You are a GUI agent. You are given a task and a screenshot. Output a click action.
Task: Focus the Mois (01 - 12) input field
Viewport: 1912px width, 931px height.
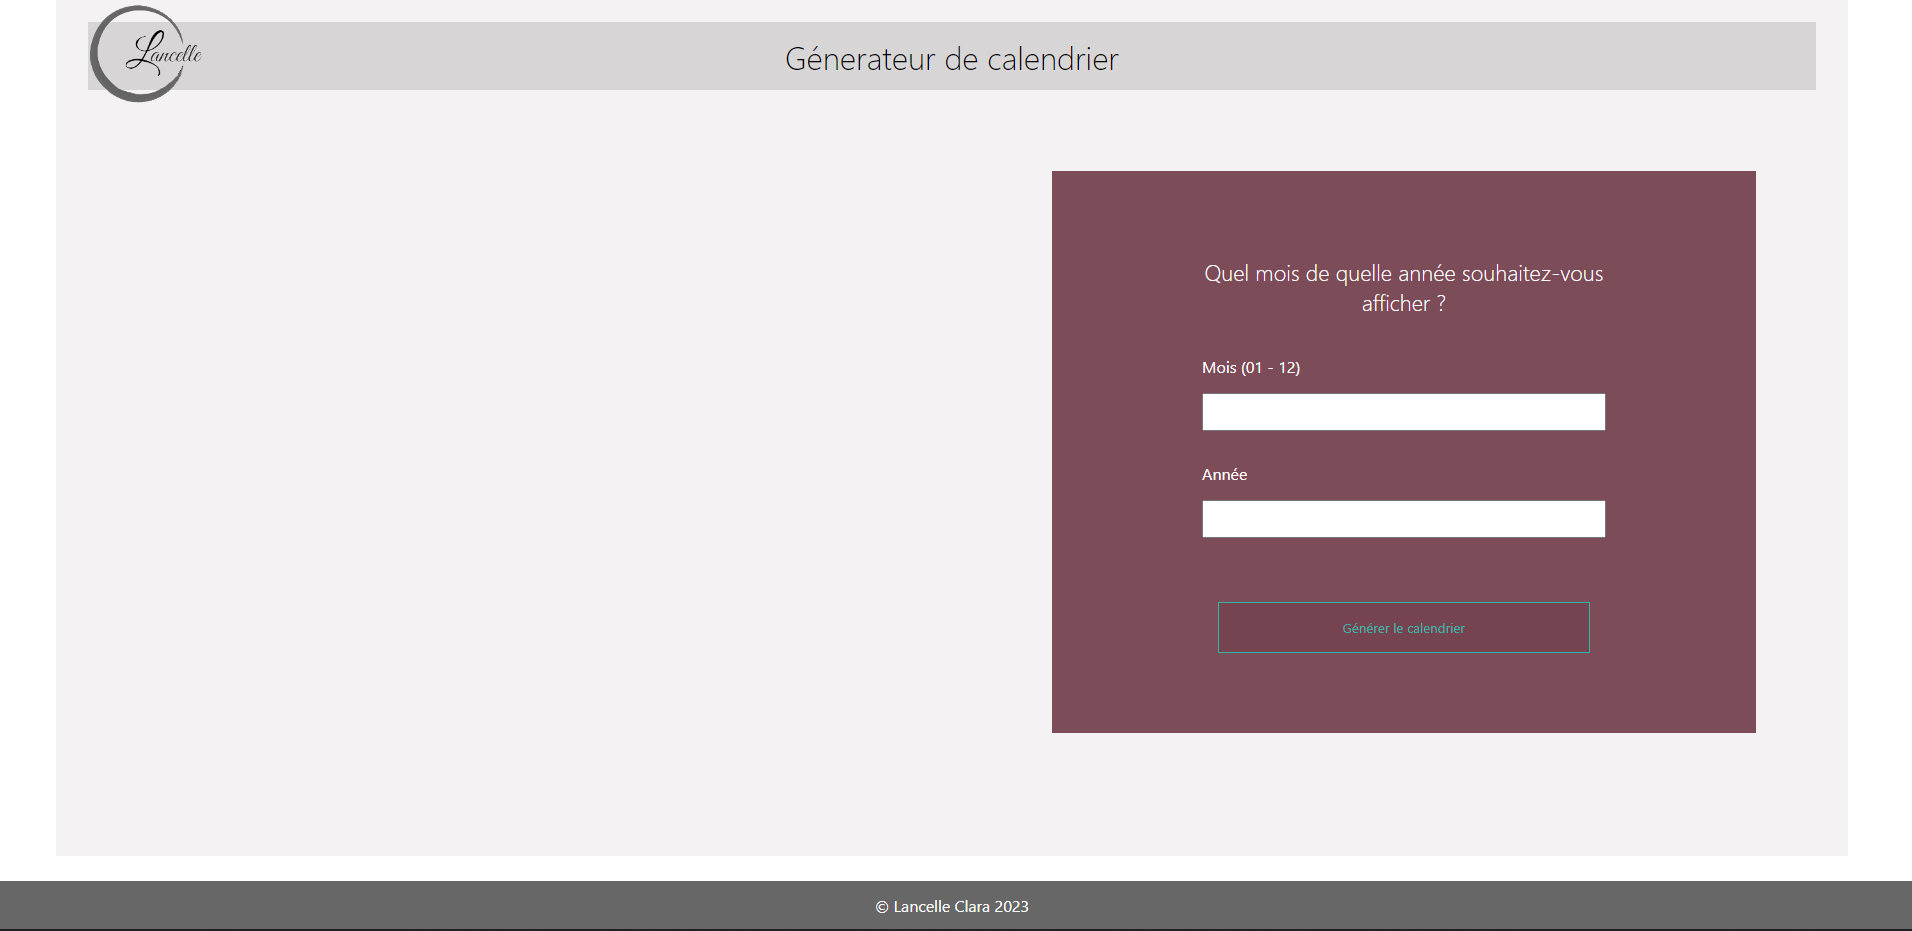pos(1403,412)
